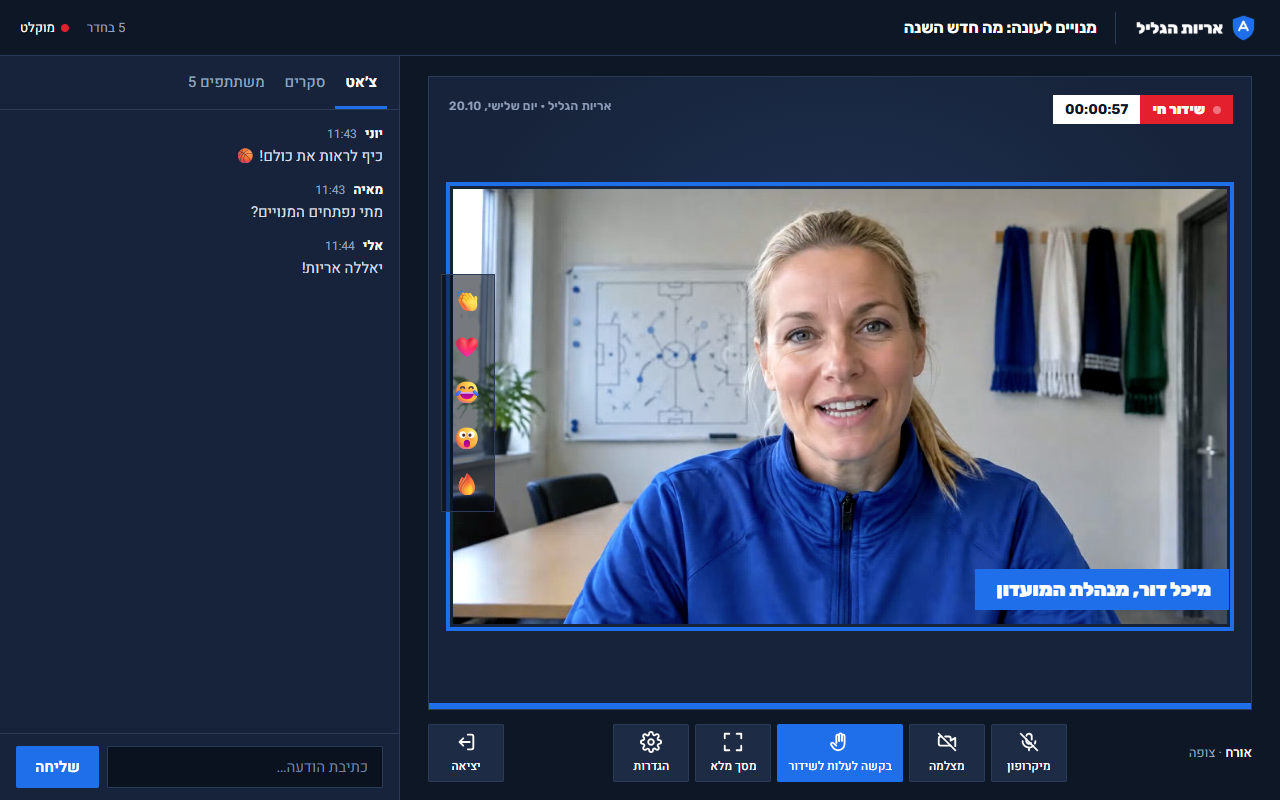Screen dimensions: 1280x800
Task: Toggle the microphone (מיקרופון) button
Action: pos(1029,752)
